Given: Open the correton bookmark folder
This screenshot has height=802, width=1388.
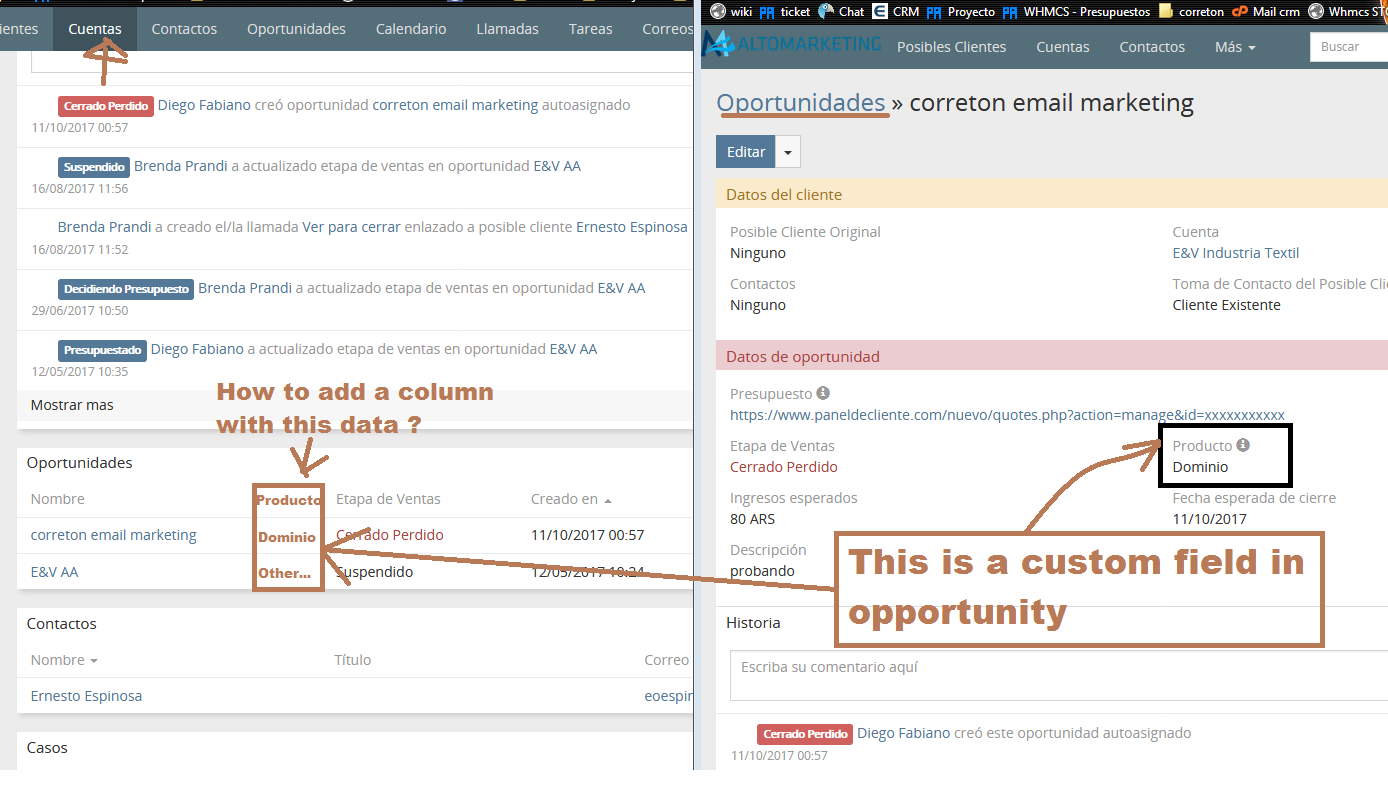Looking at the screenshot, I should point(1191,11).
